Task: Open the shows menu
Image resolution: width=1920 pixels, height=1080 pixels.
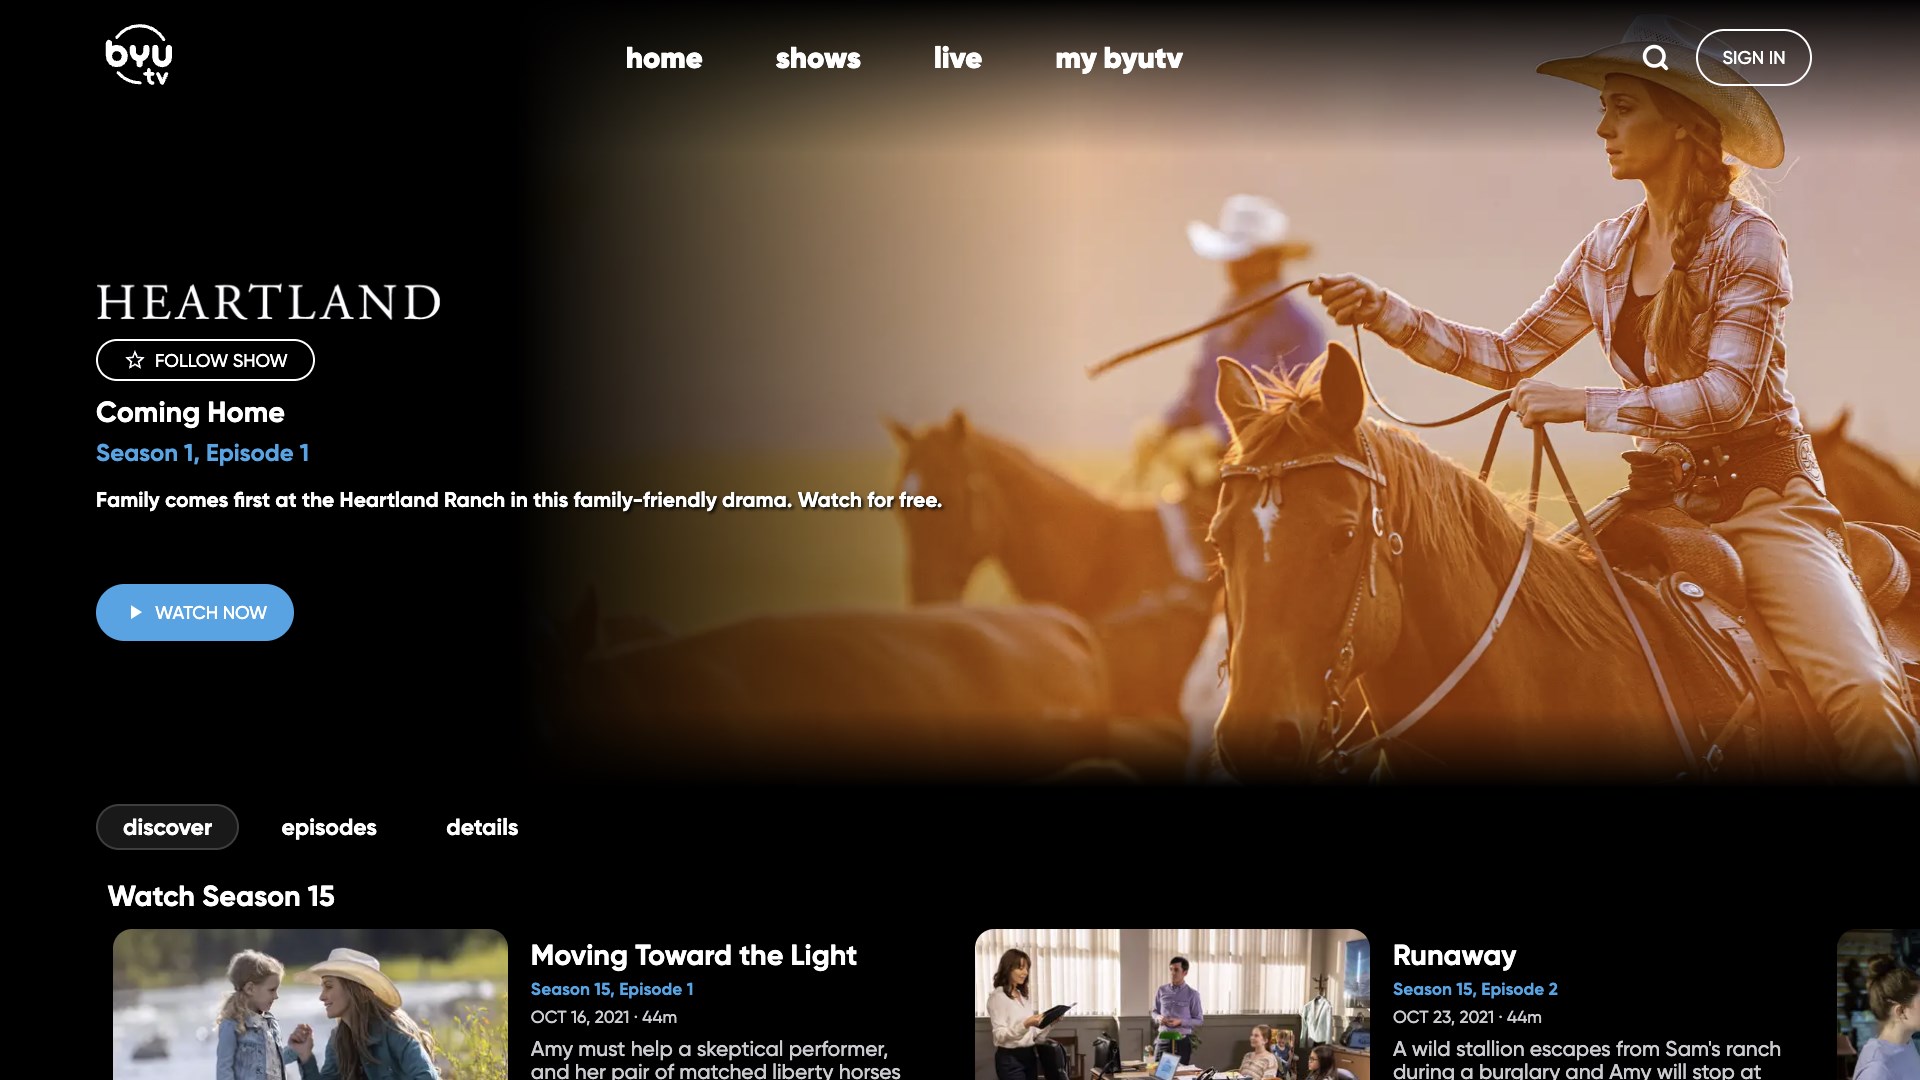Action: [x=818, y=58]
